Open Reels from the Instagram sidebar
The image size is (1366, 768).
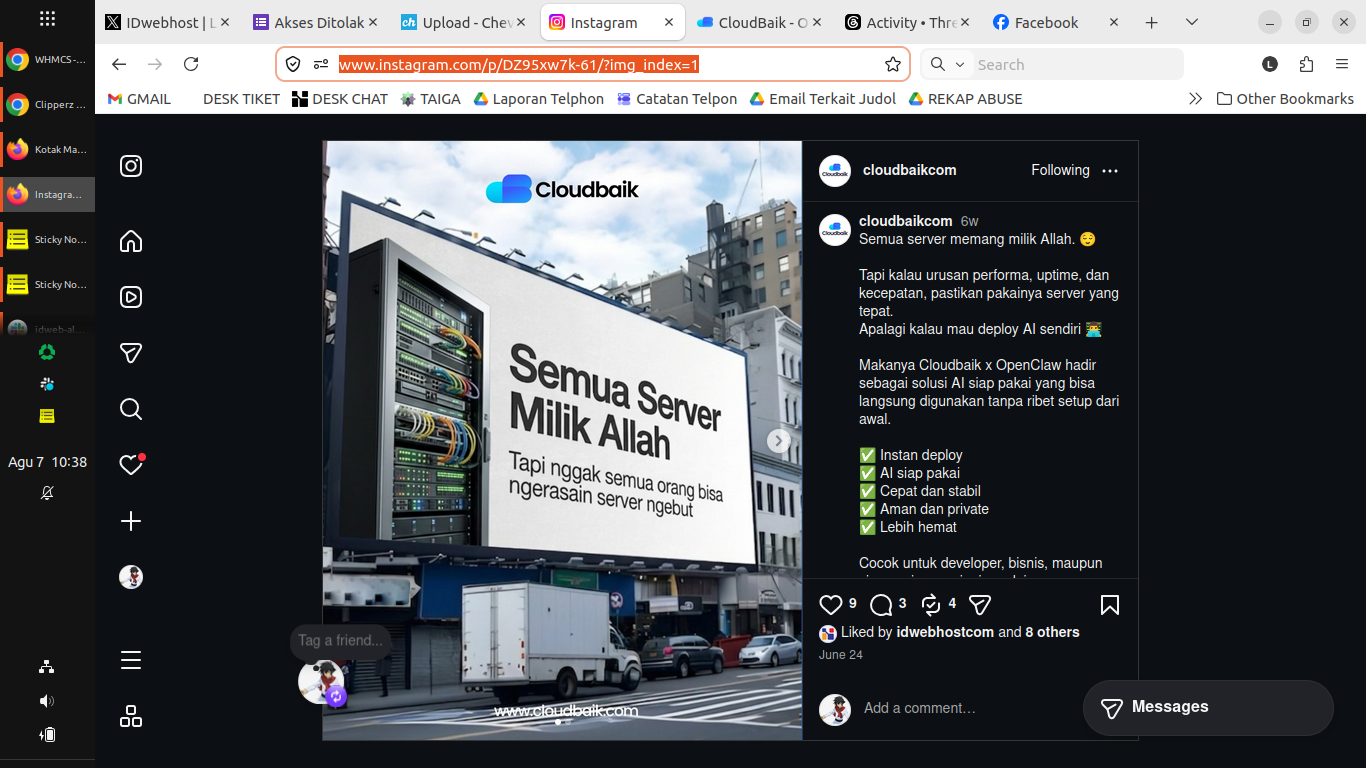coord(131,297)
